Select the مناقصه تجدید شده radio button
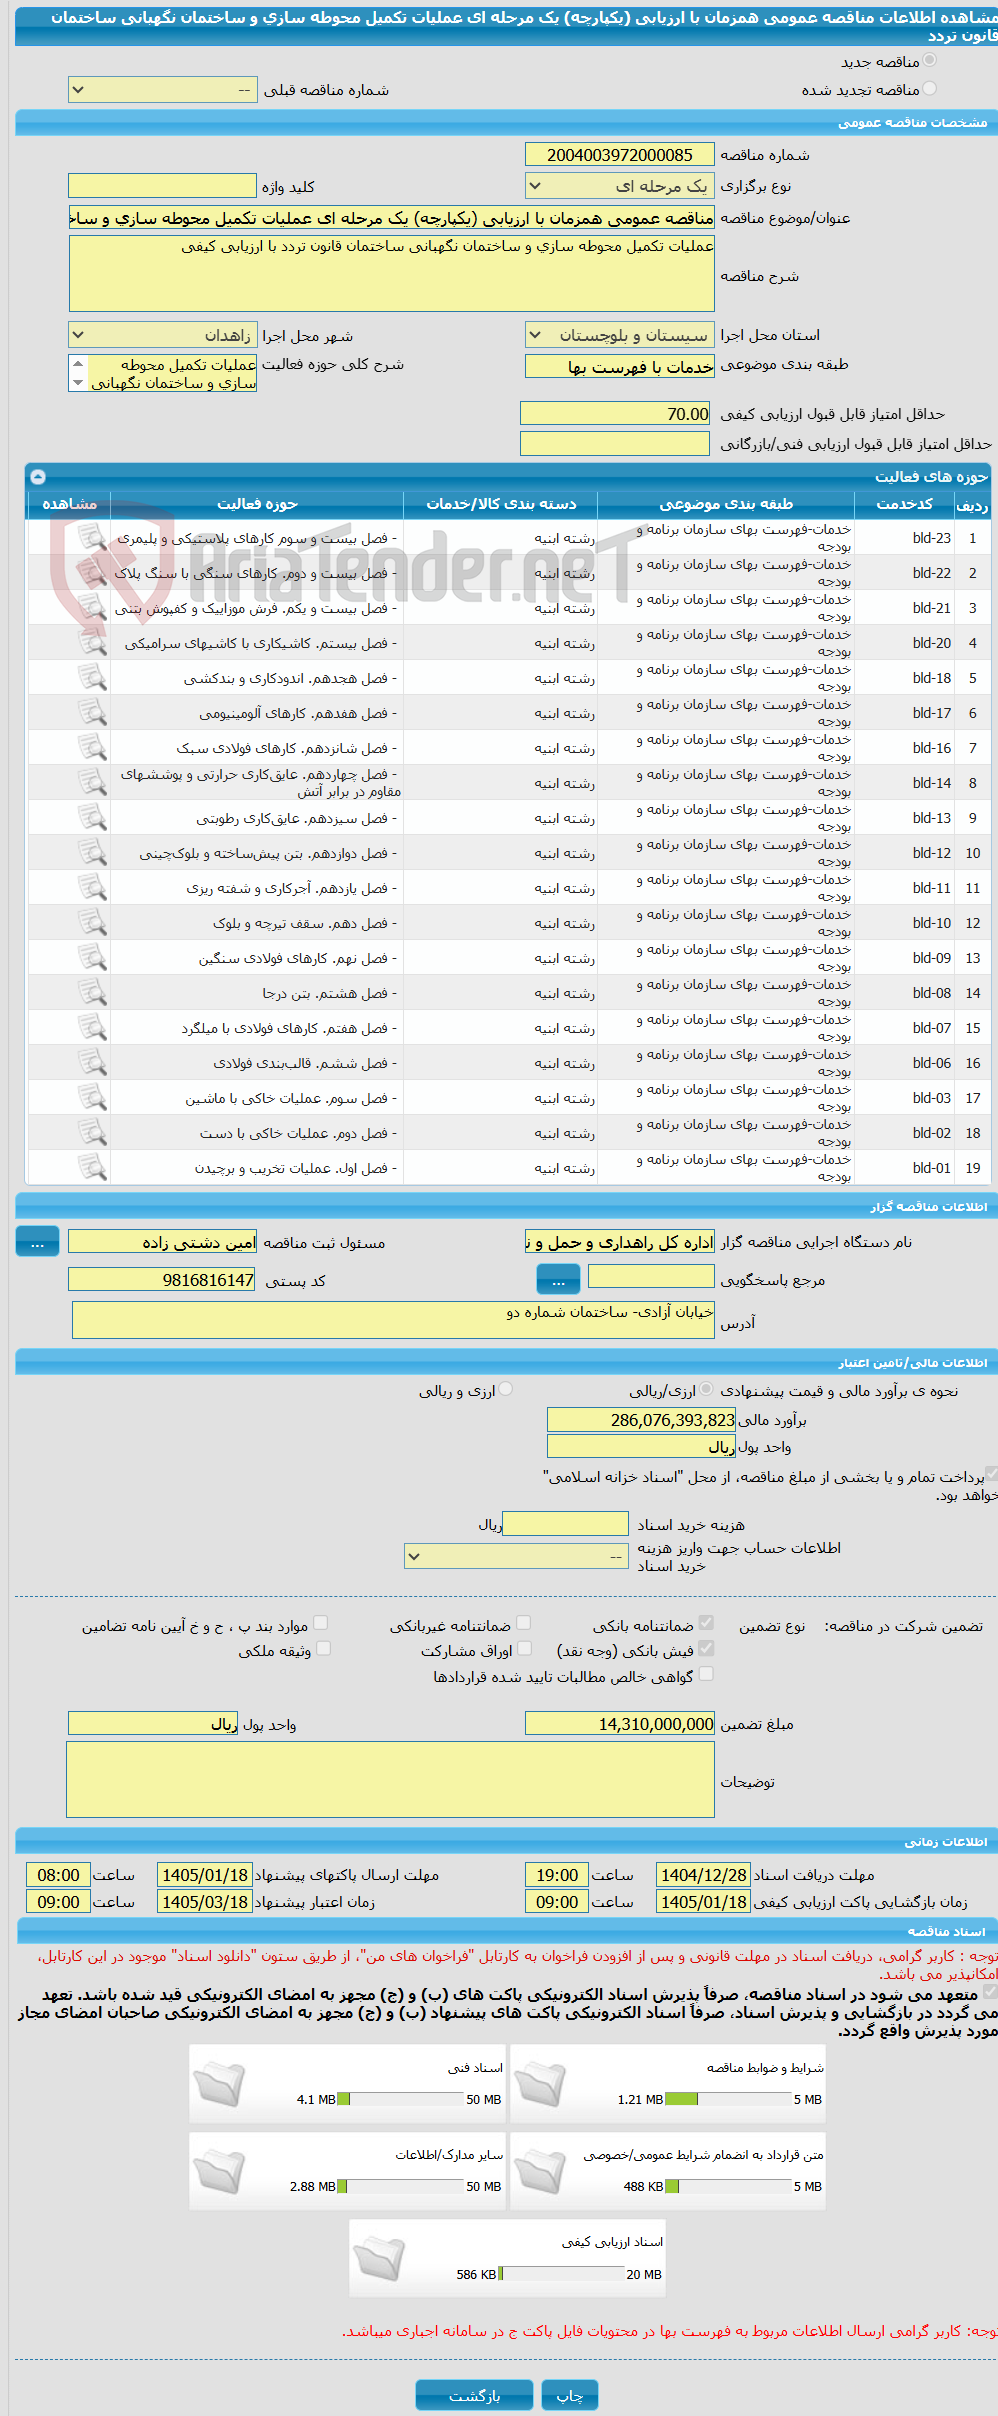The height and width of the screenshot is (2416, 998). coord(930,89)
